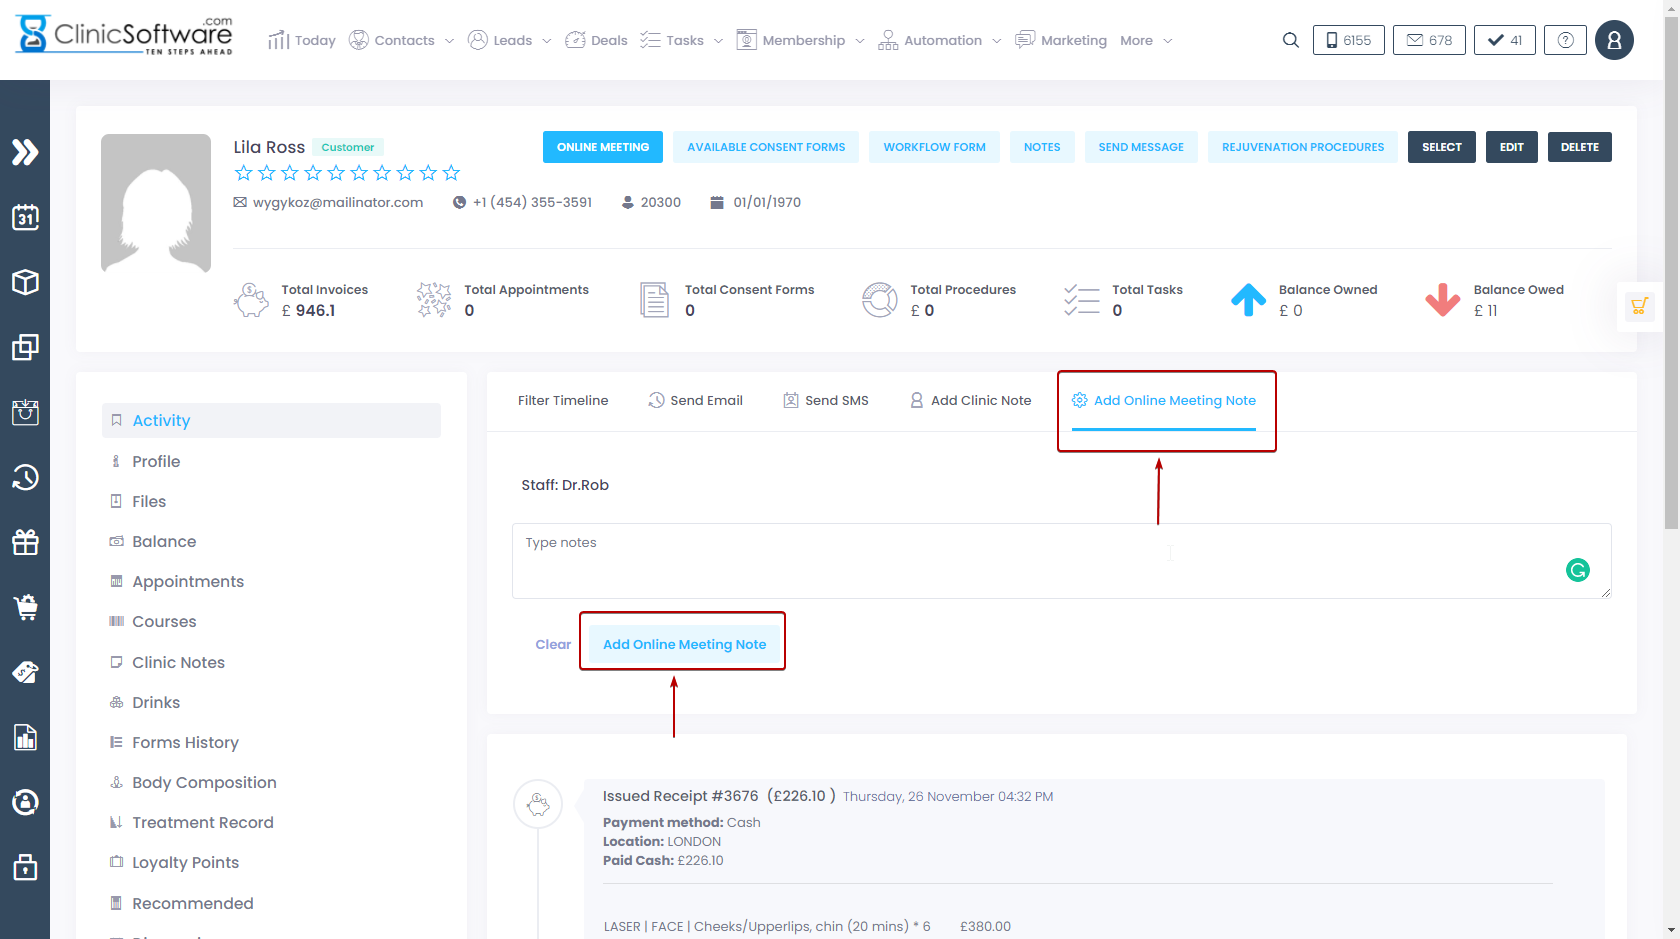Screen dimensions: 1680x939
Task: Click the help question mark icon
Action: pyautogui.click(x=1565, y=40)
